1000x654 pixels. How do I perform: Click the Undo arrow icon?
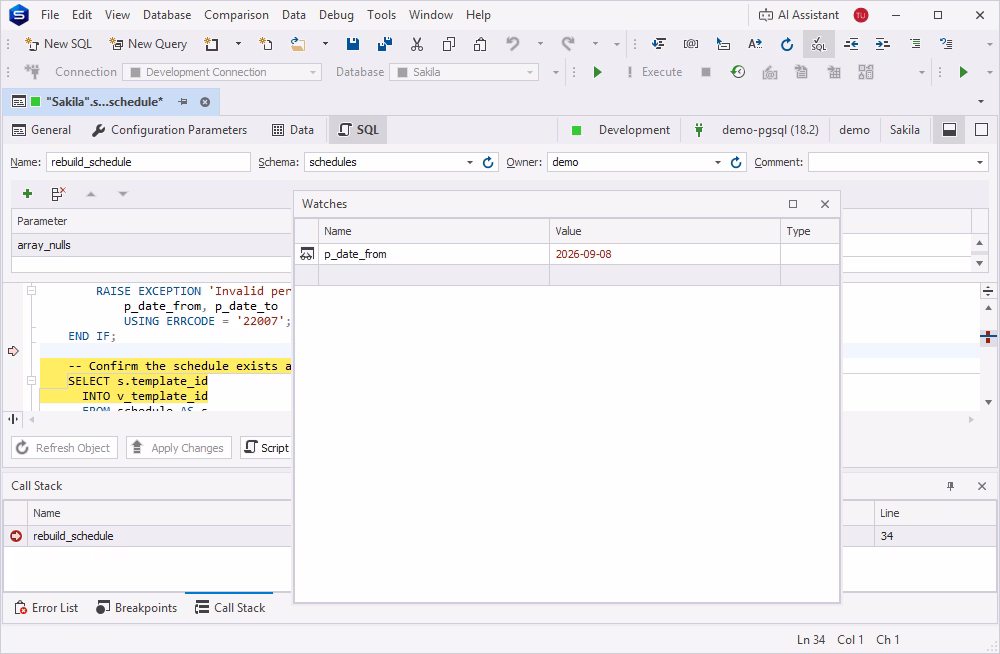[513, 44]
